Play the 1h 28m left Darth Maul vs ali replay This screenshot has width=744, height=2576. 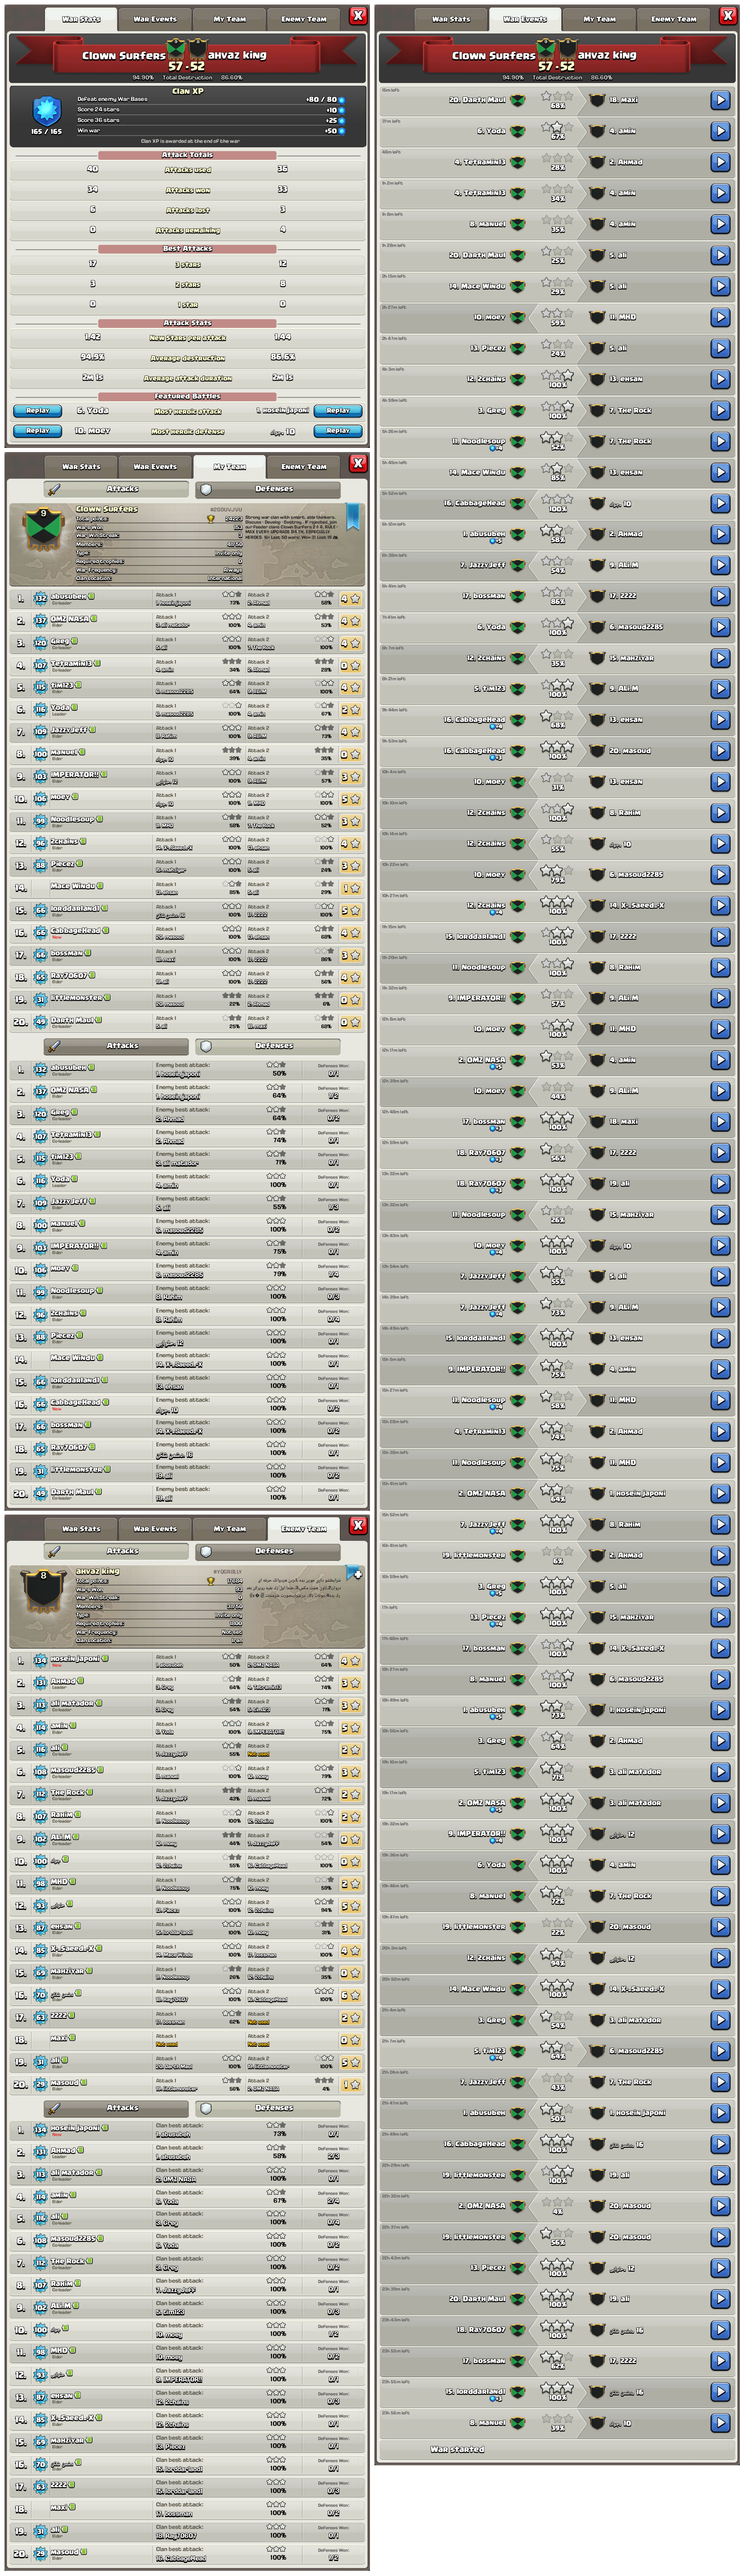click(720, 255)
